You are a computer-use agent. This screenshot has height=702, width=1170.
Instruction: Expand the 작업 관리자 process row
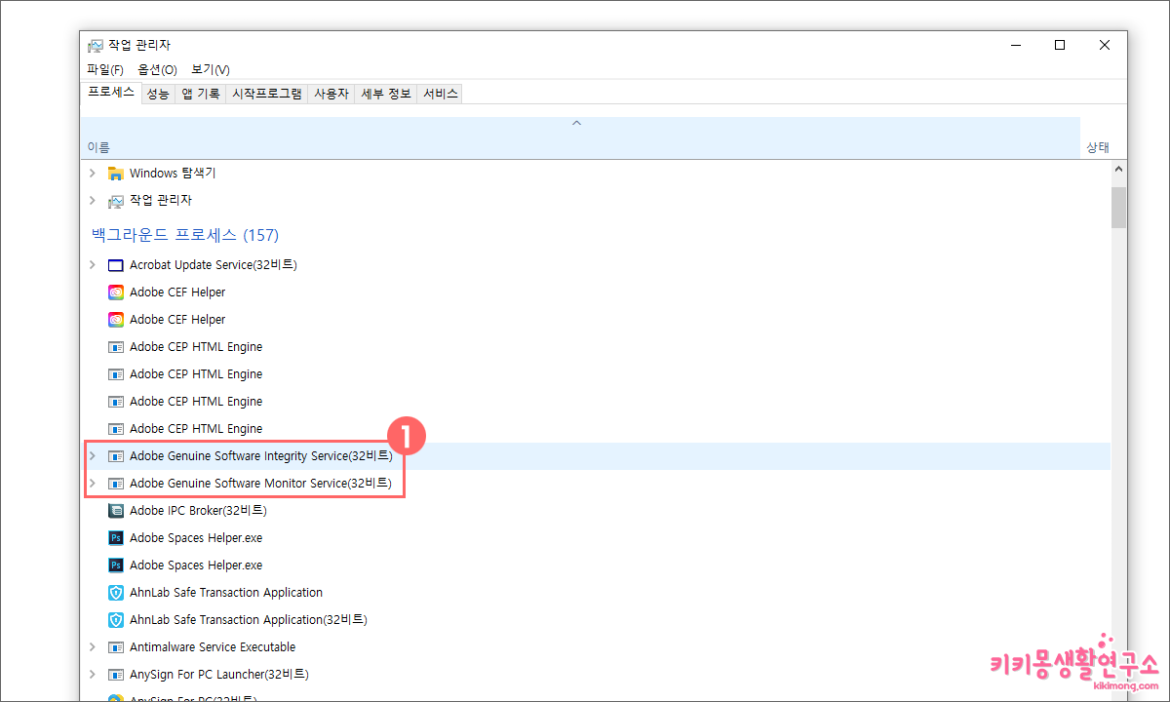pyautogui.click(x=93, y=201)
